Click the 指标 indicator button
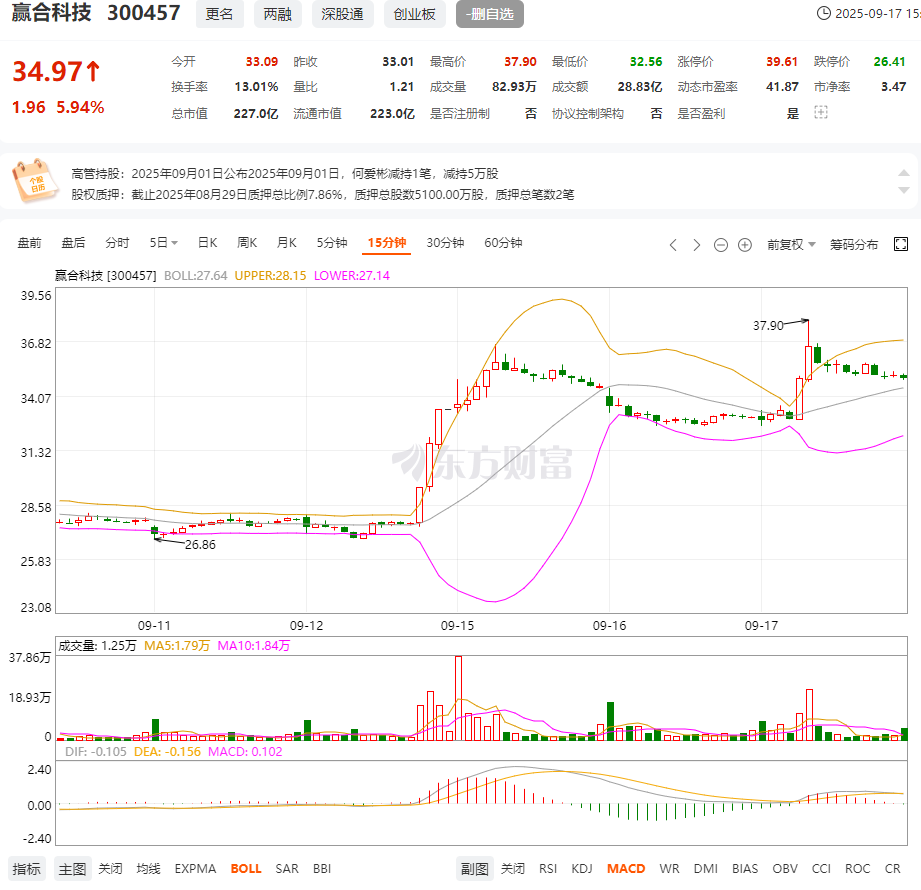Image resolution: width=921 pixels, height=890 pixels. coord(26,869)
